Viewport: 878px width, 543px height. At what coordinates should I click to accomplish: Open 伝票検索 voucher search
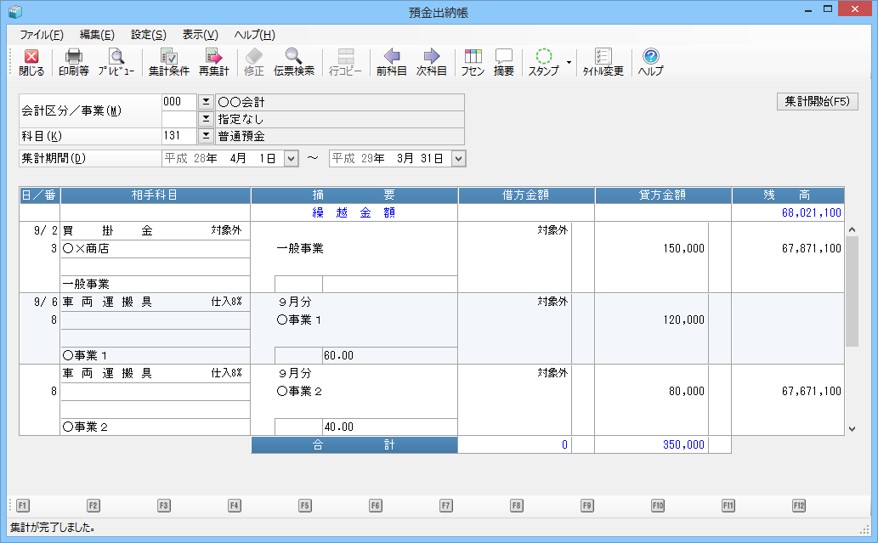tap(293, 62)
